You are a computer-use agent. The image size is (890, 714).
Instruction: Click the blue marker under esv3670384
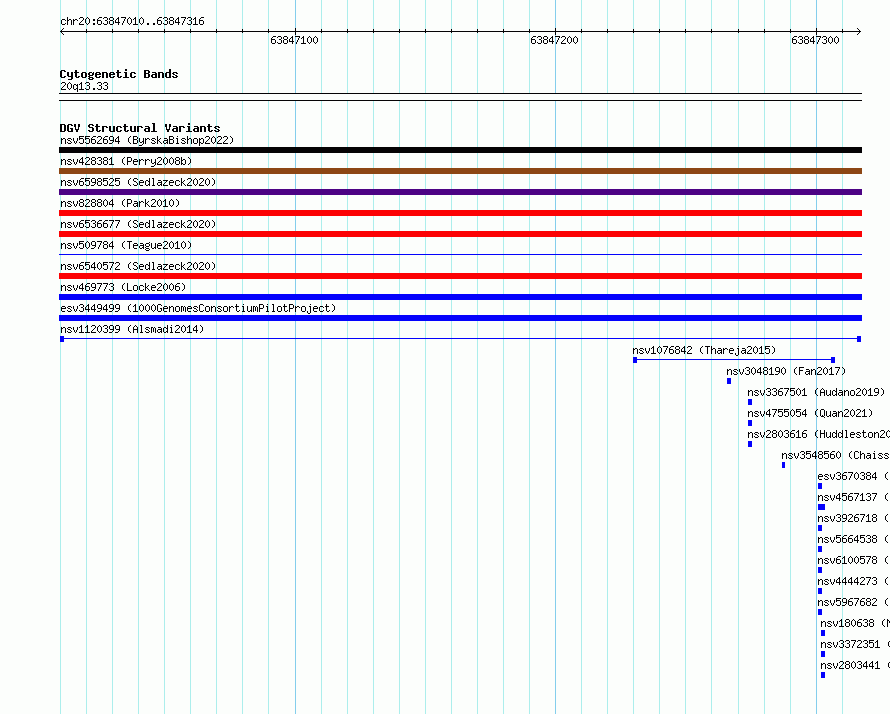point(820,486)
